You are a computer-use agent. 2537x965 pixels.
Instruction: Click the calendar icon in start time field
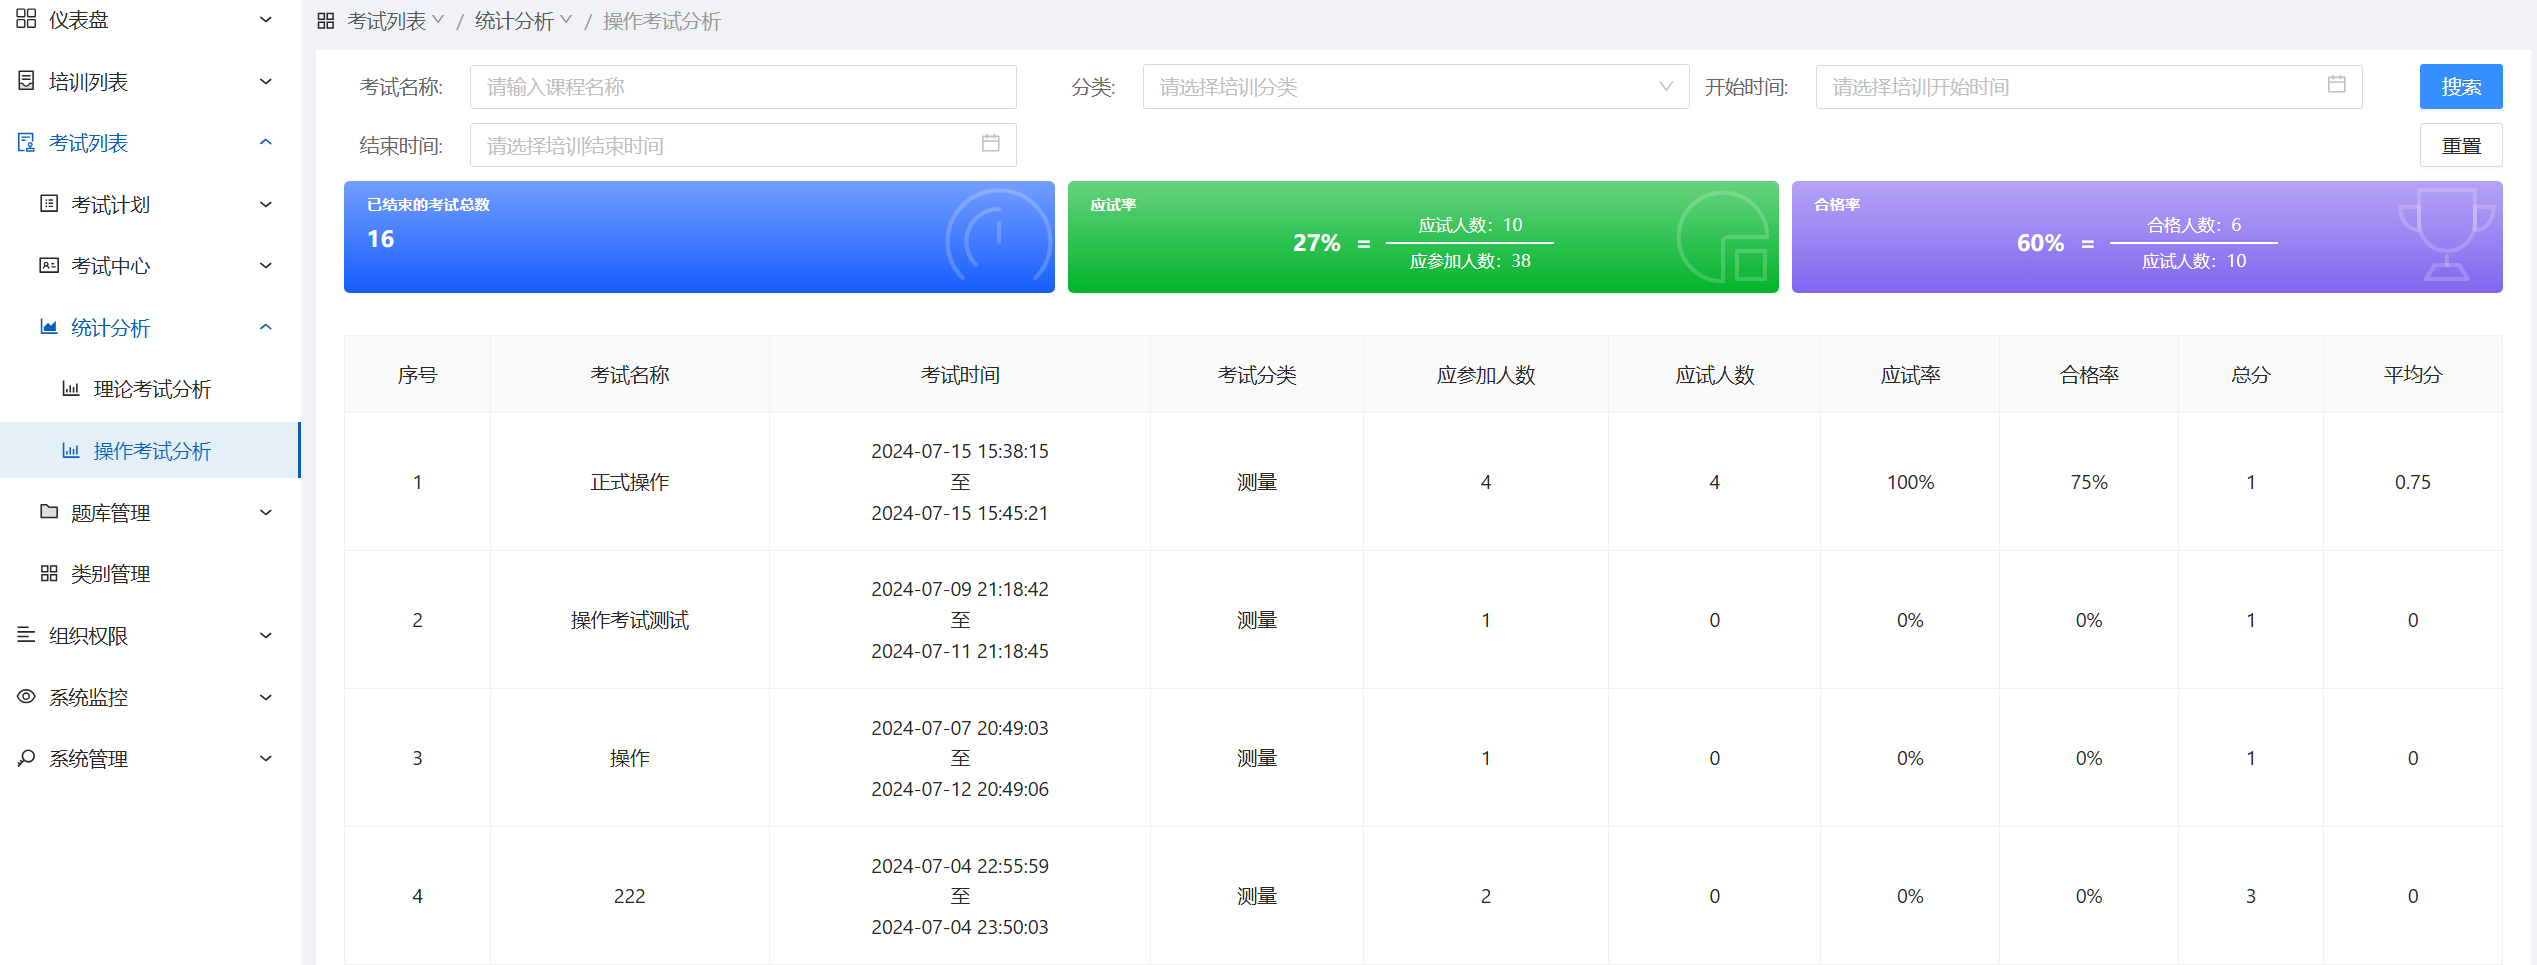(2336, 85)
